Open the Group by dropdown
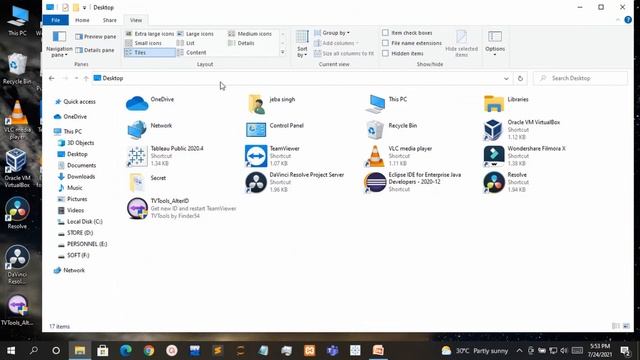The height and width of the screenshot is (360, 640). [x=332, y=33]
